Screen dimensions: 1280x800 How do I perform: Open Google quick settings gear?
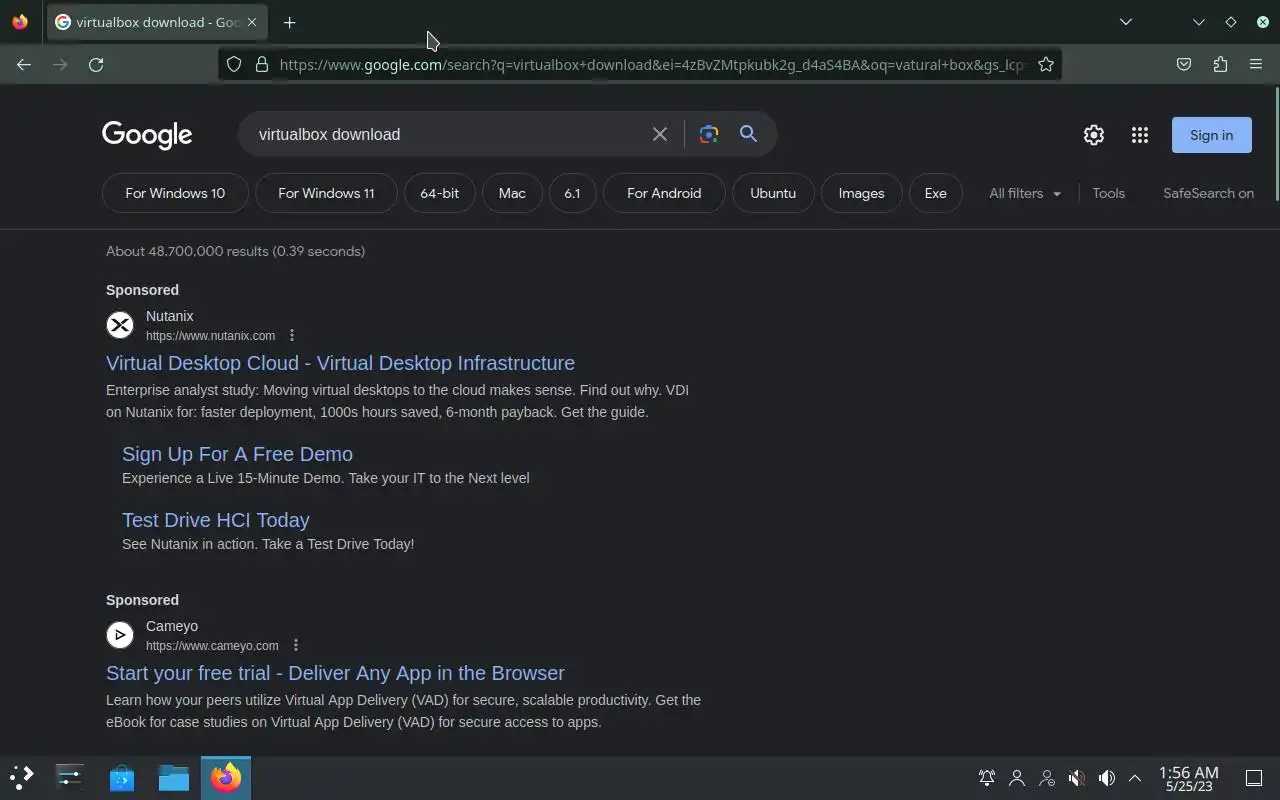1094,135
